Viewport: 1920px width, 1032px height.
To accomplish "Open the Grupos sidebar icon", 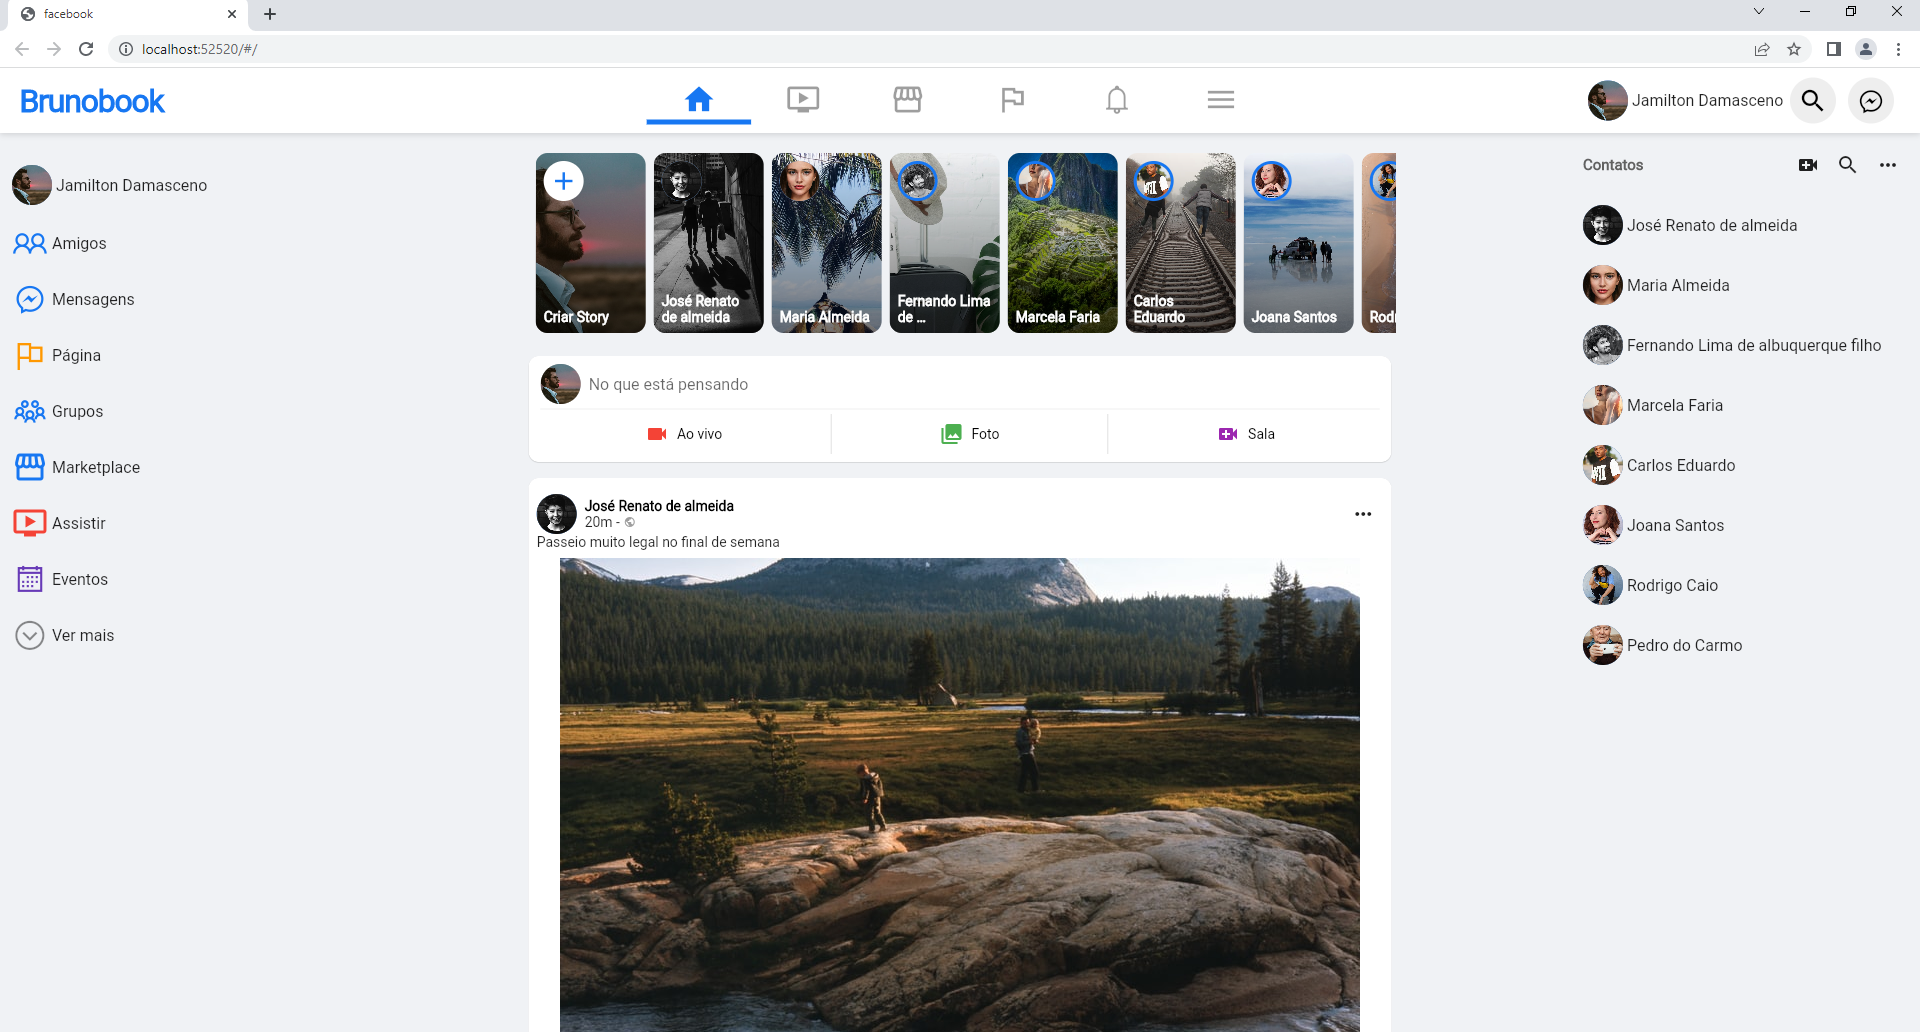I will 30,411.
